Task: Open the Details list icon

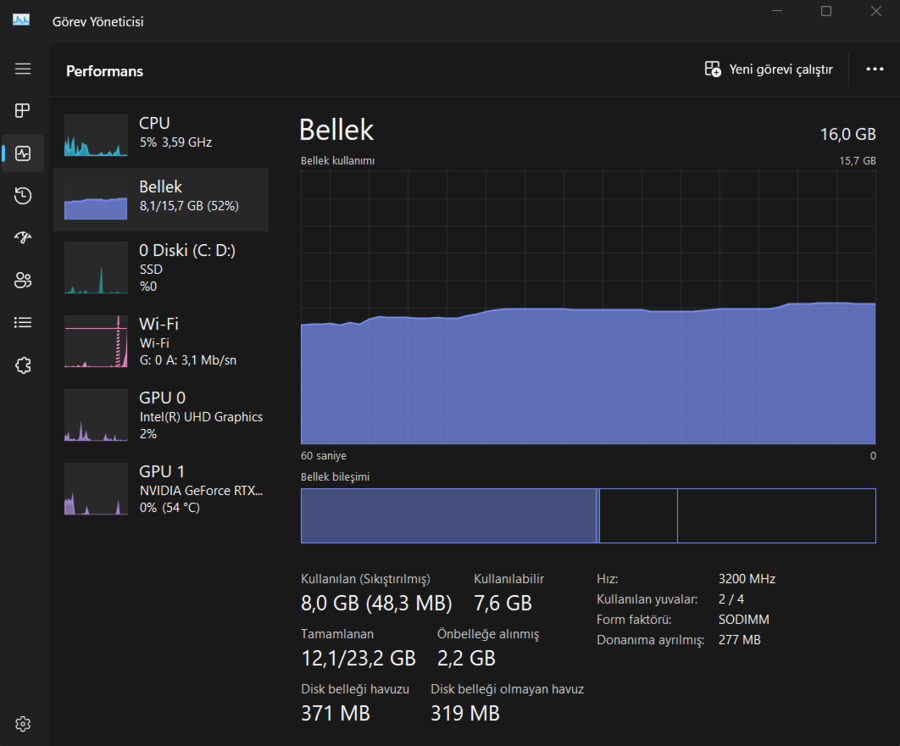Action: click(x=23, y=323)
